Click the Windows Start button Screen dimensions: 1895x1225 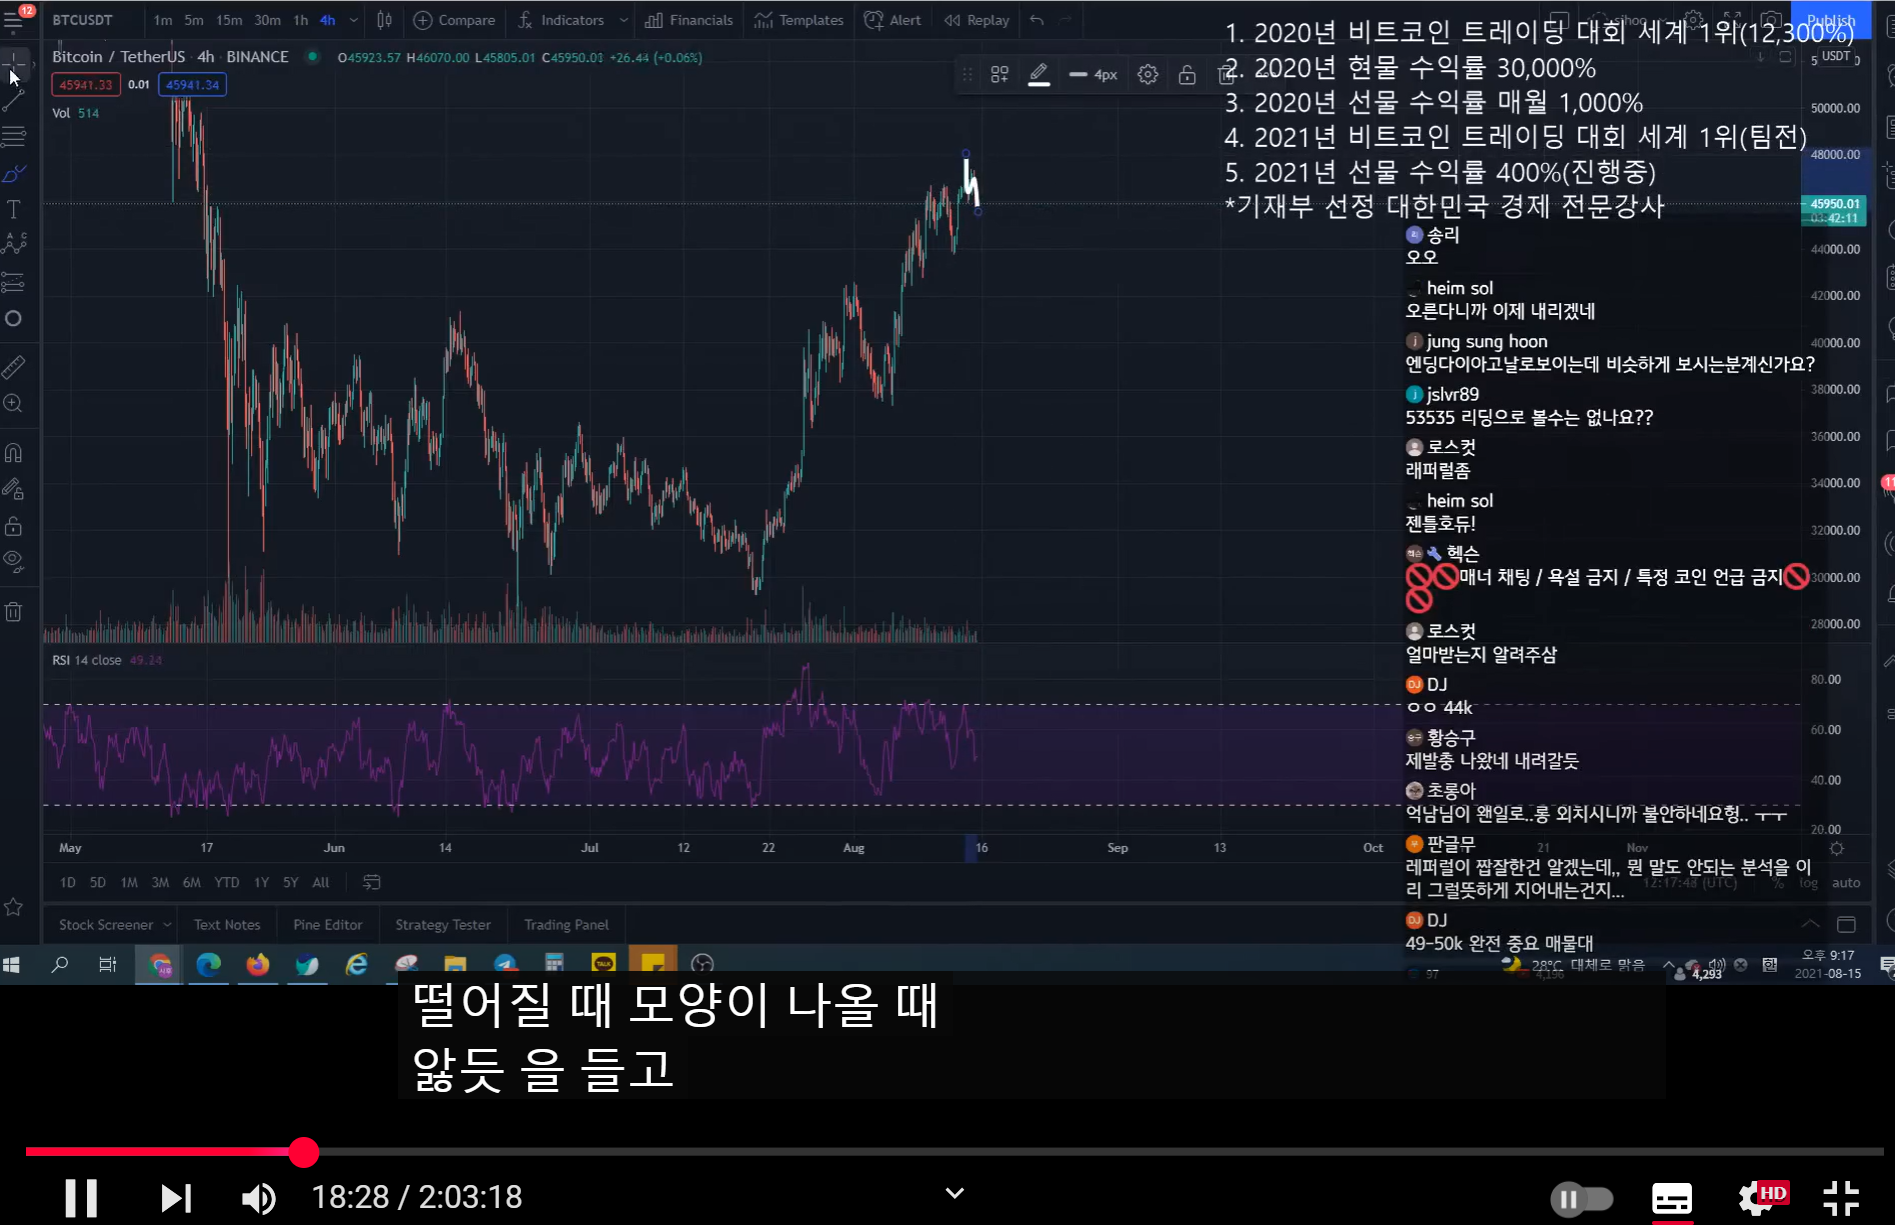point(12,964)
